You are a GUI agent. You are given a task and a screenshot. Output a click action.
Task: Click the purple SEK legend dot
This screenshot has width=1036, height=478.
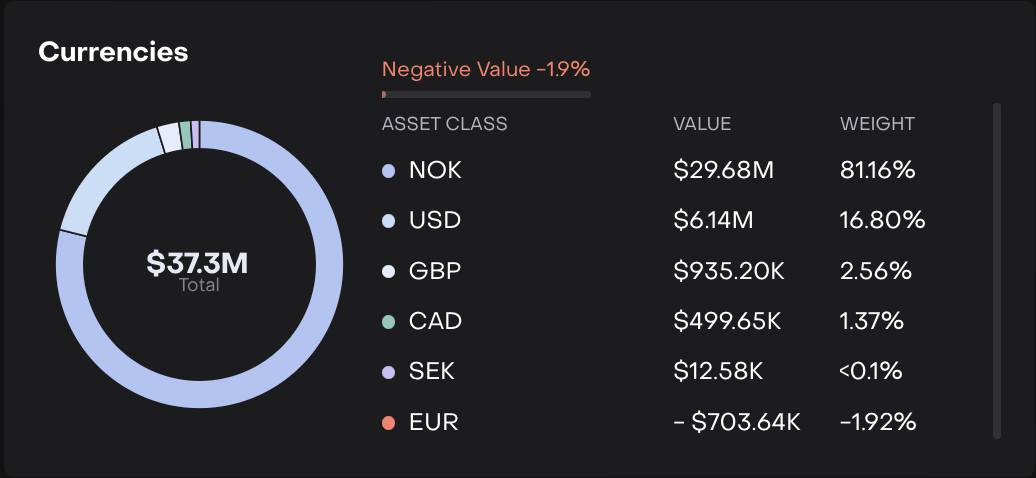[389, 372]
